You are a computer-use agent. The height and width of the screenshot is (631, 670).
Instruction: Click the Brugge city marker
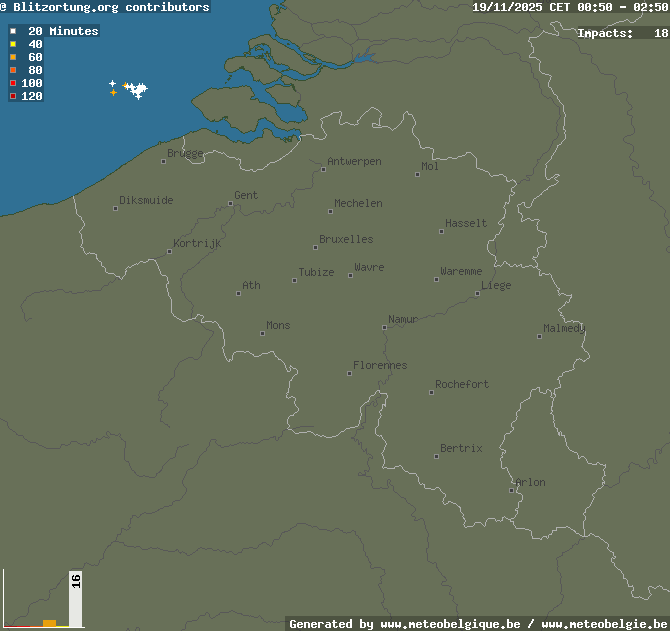[164, 161]
